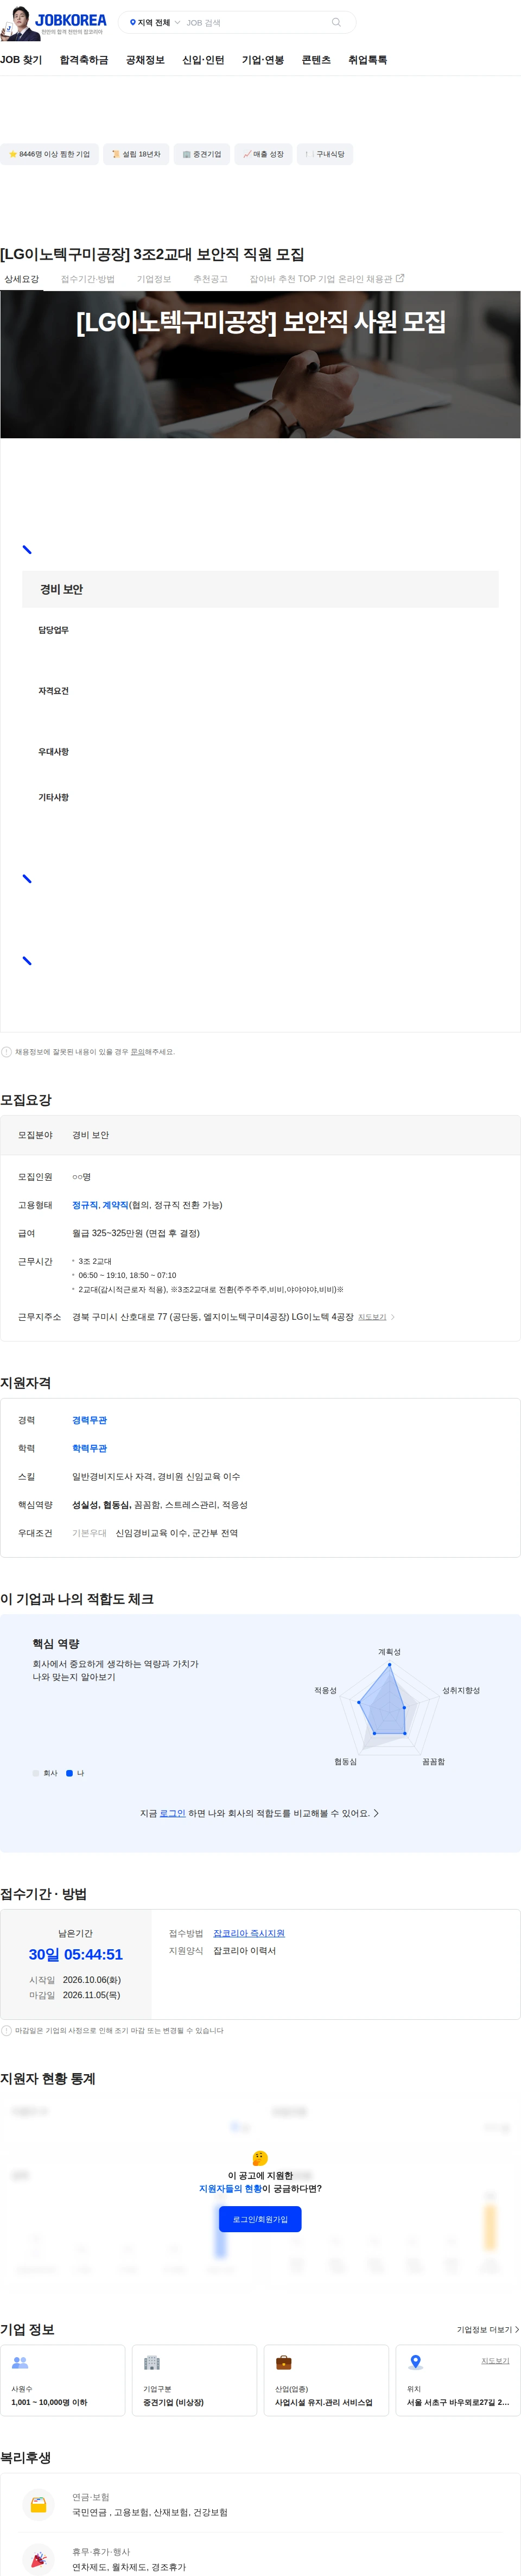Click the 회사 legend dot
The width and height of the screenshot is (521, 2576).
coord(36,1773)
